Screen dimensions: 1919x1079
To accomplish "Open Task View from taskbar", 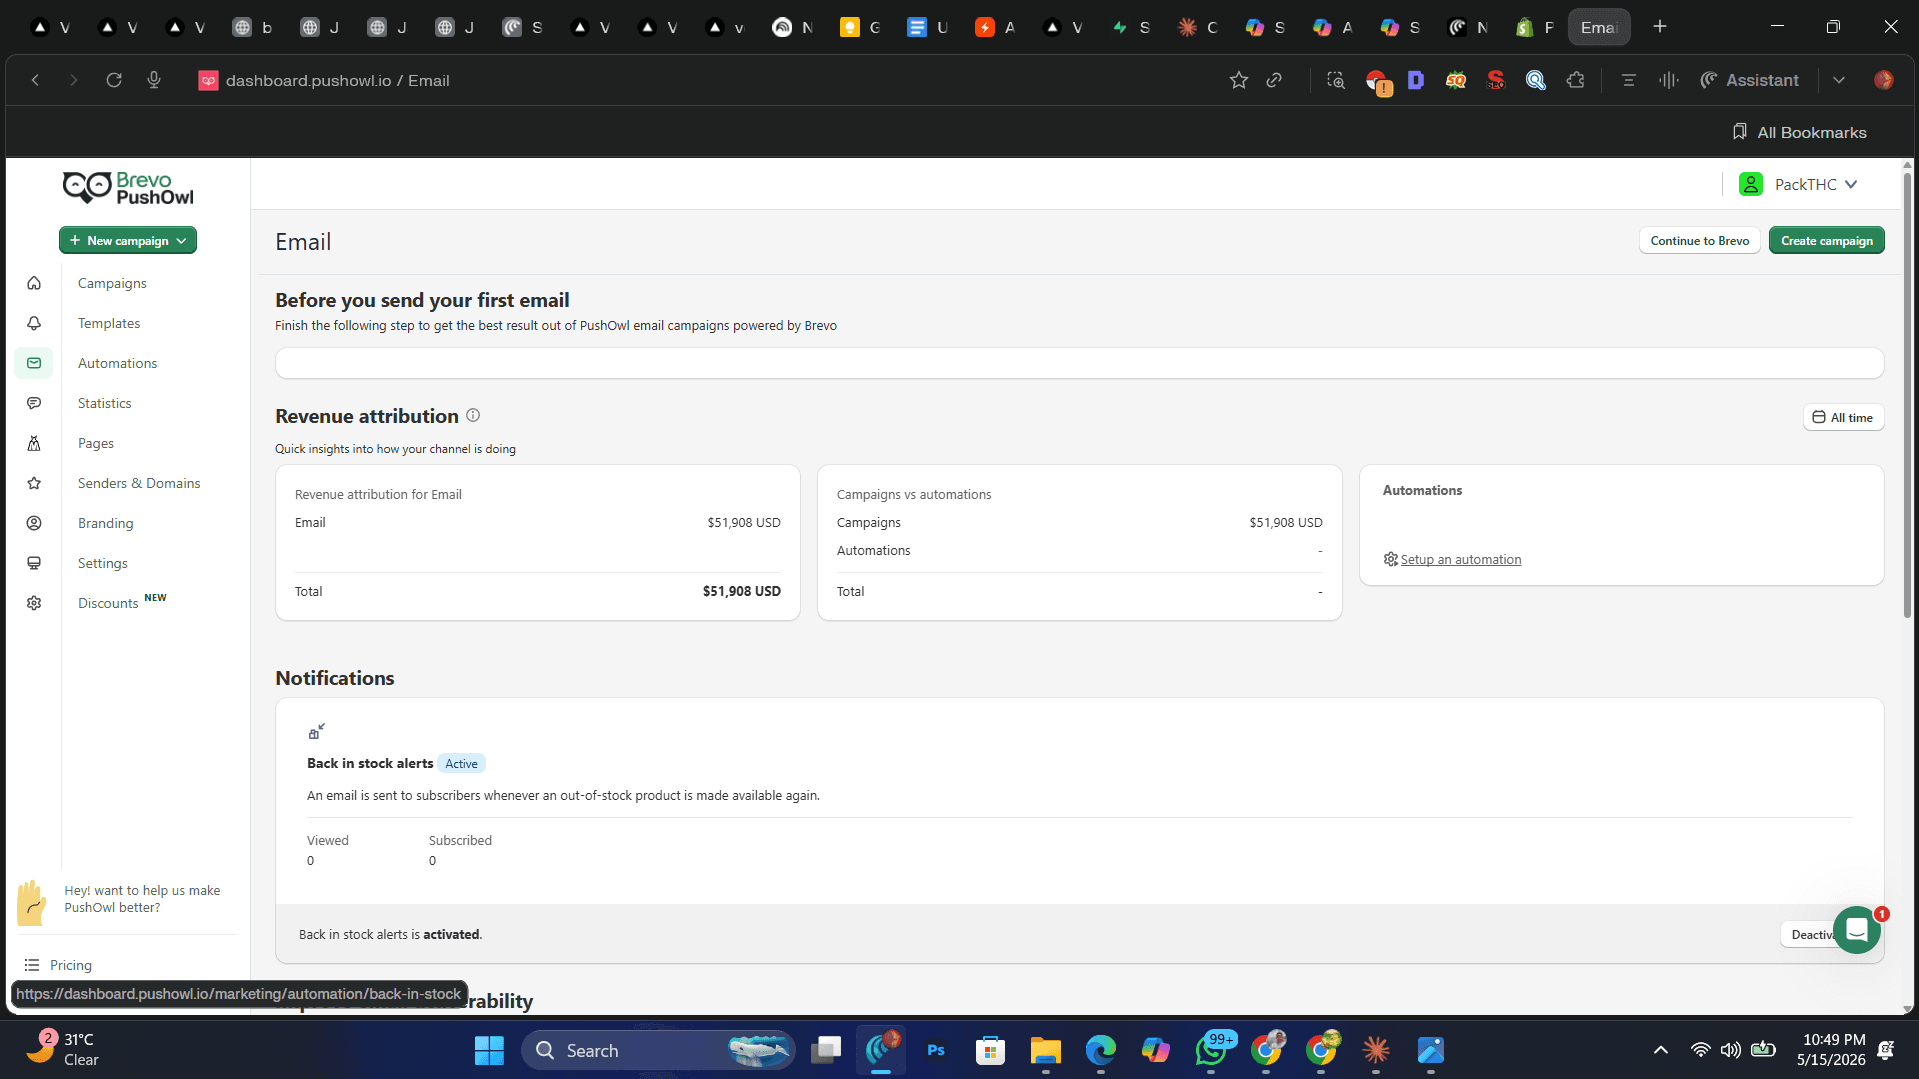I will click(826, 1050).
